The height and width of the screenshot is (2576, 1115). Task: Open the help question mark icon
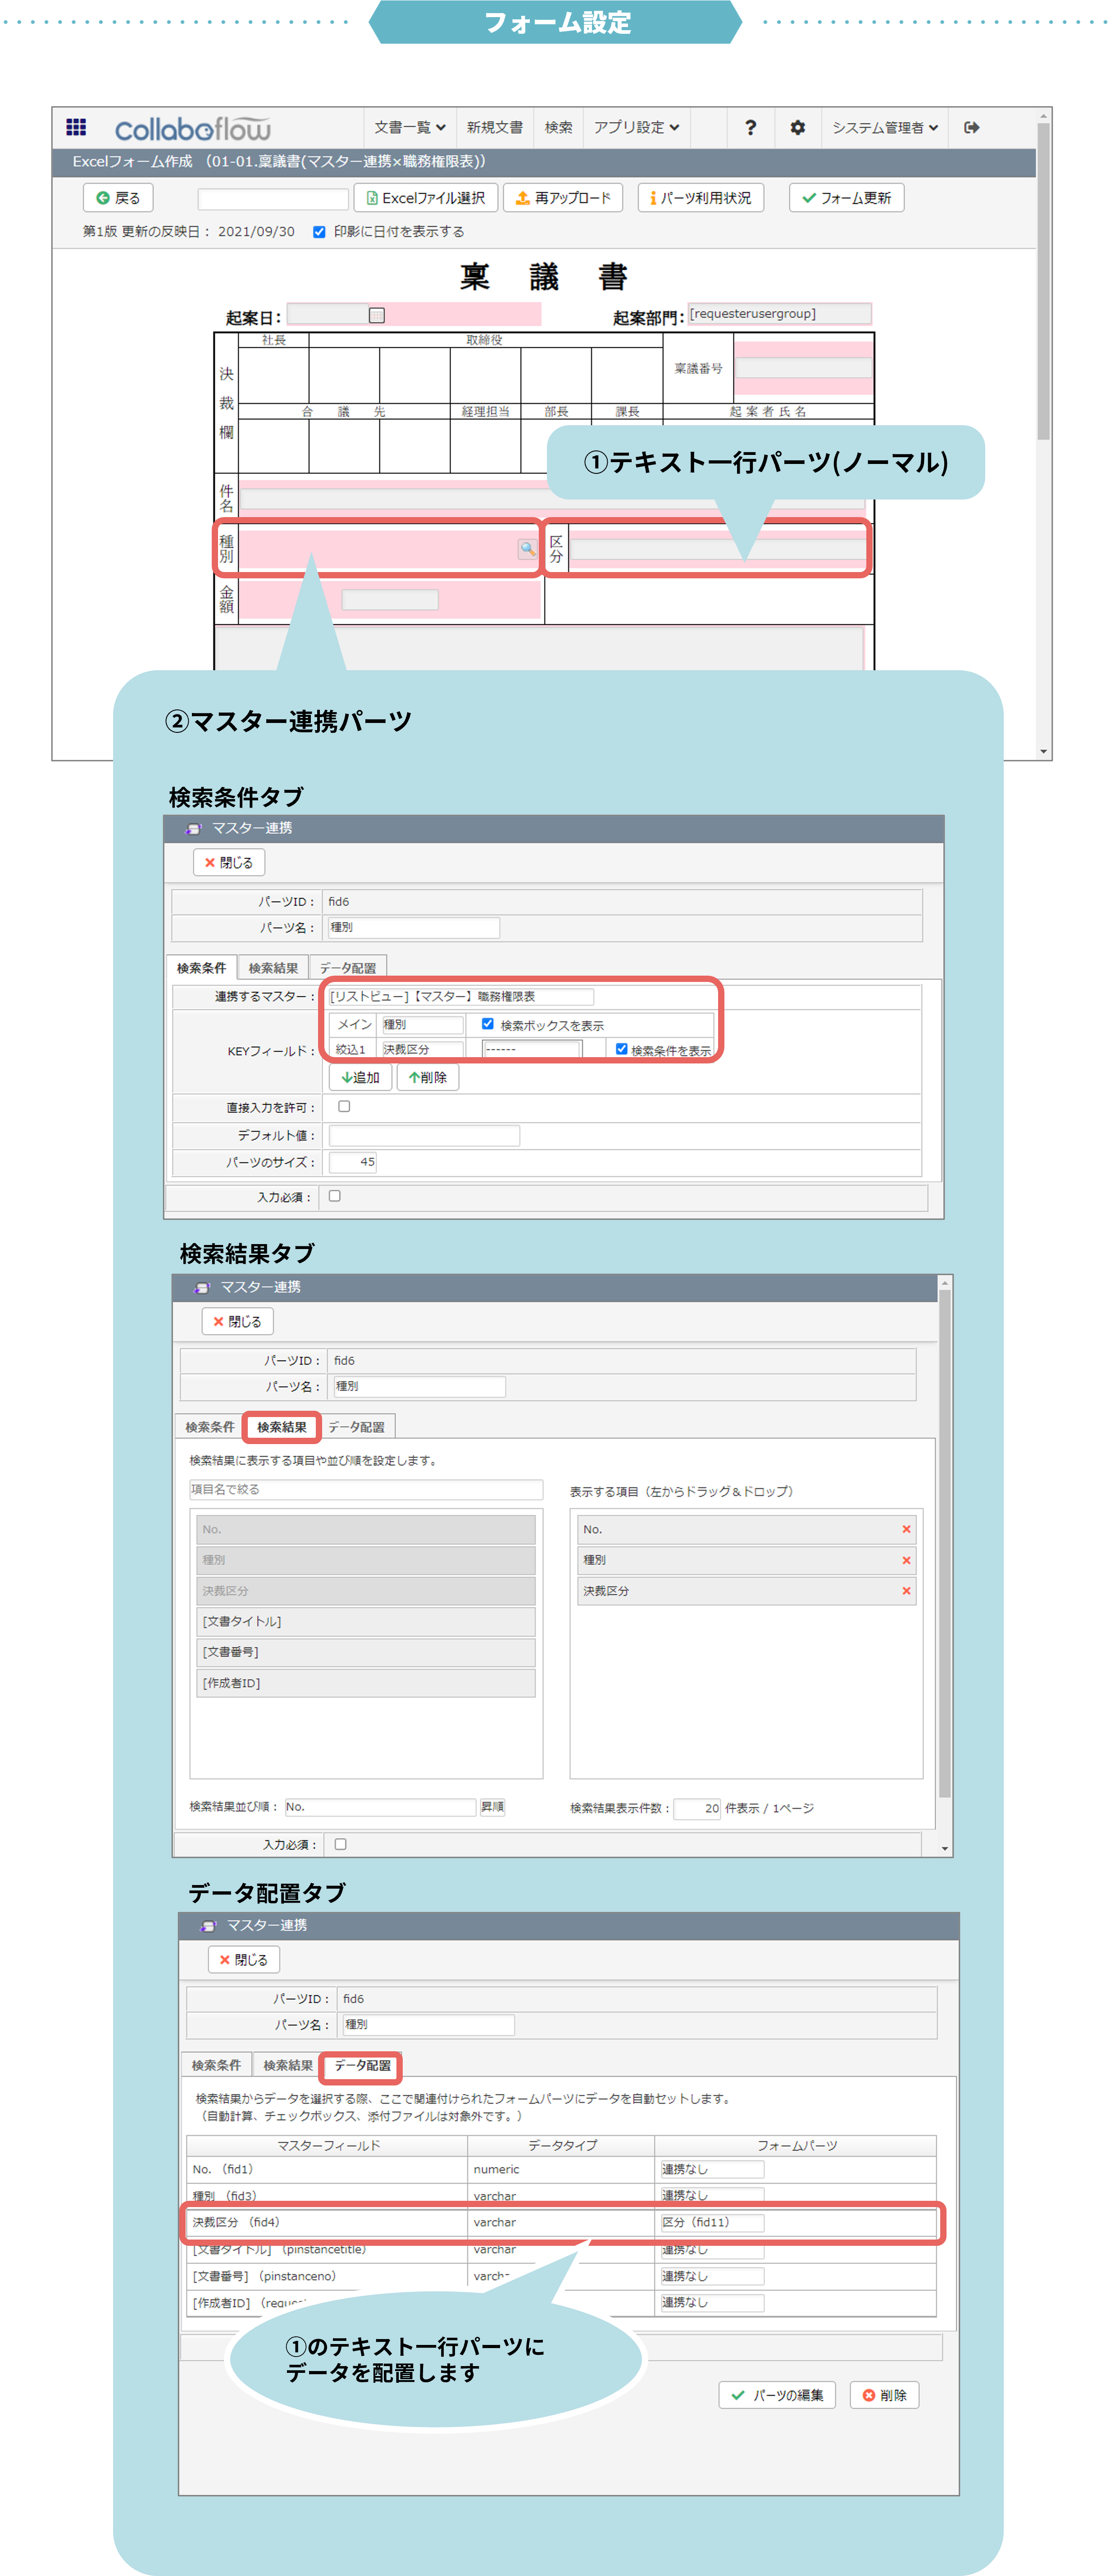point(750,127)
